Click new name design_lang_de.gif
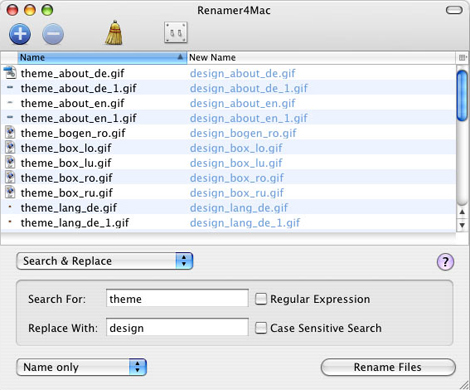This screenshot has height=390, width=470. click(239, 208)
